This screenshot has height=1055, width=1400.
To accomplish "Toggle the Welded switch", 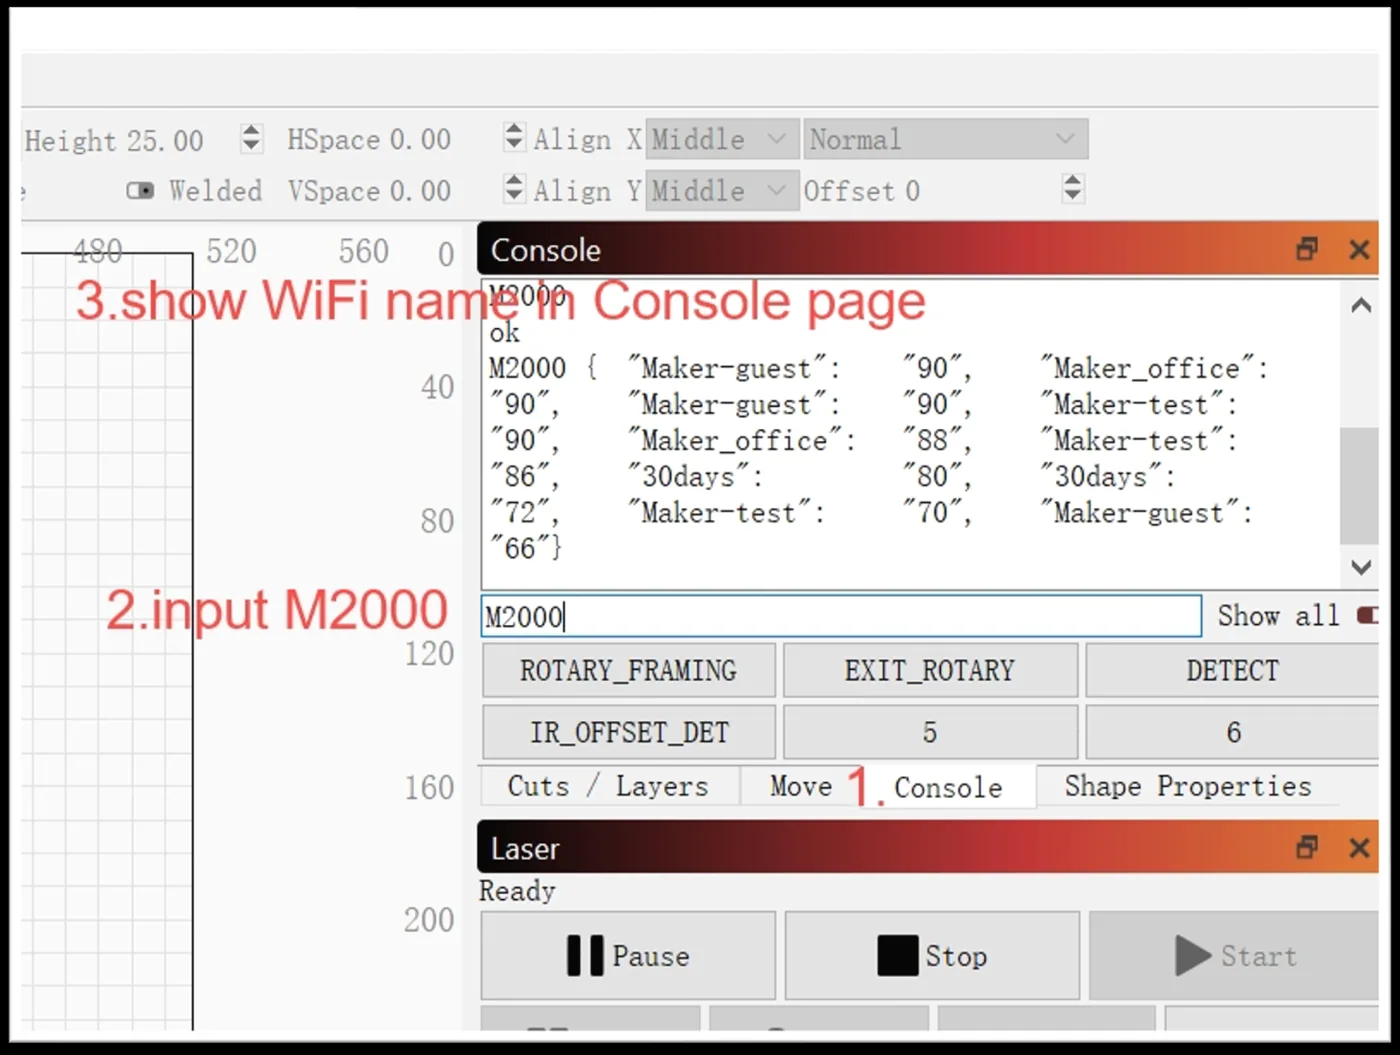I will pyautogui.click(x=140, y=190).
